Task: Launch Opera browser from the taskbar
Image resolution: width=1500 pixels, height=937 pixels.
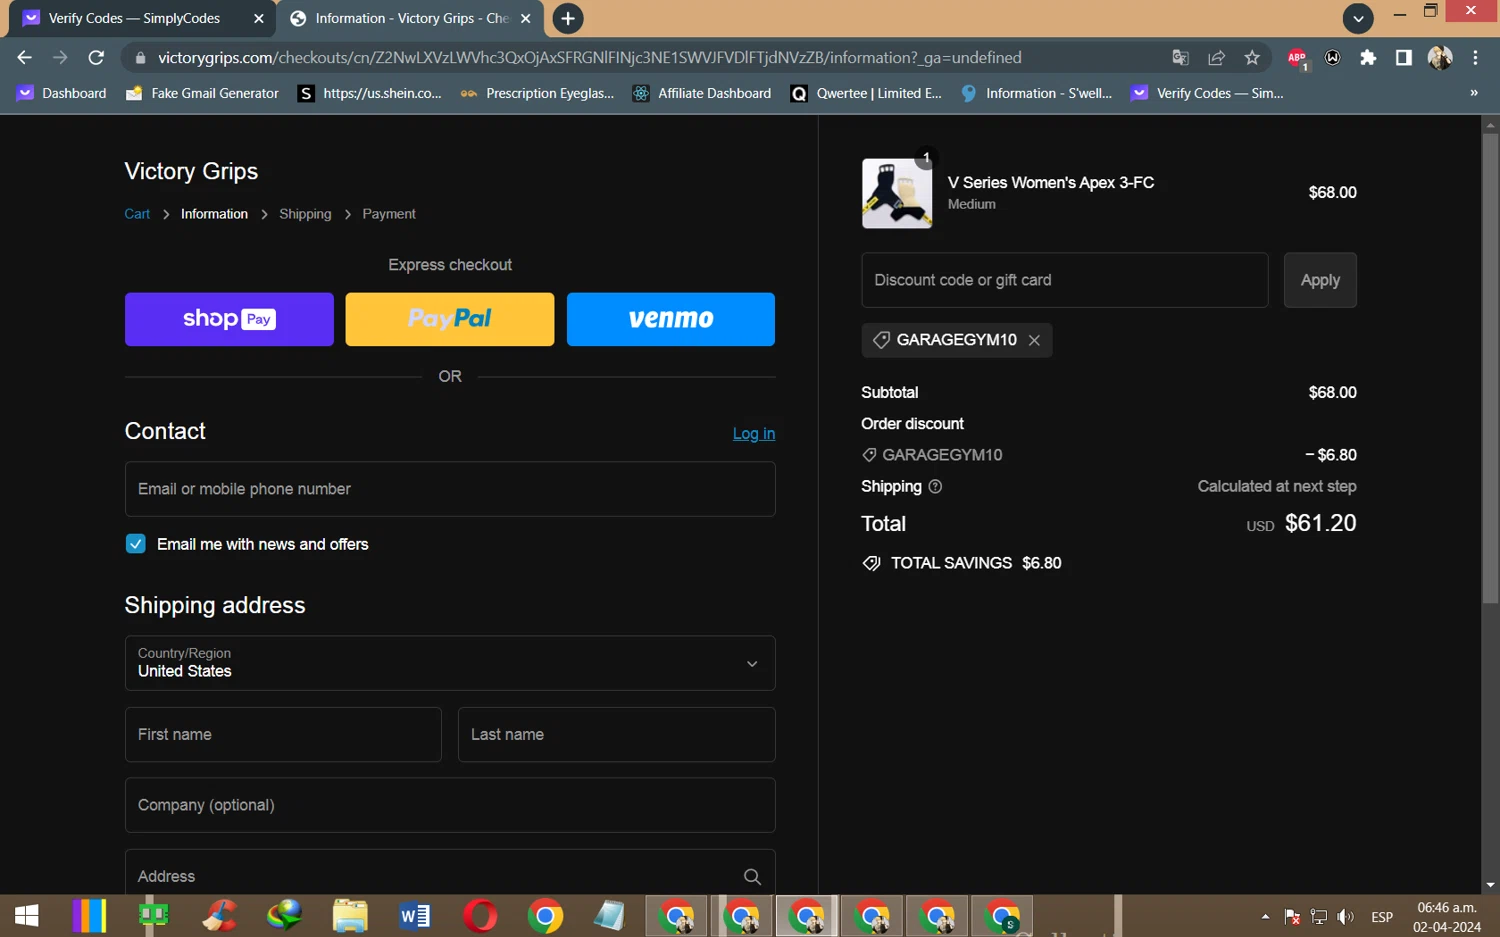Action: pyautogui.click(x=480, y=915)
